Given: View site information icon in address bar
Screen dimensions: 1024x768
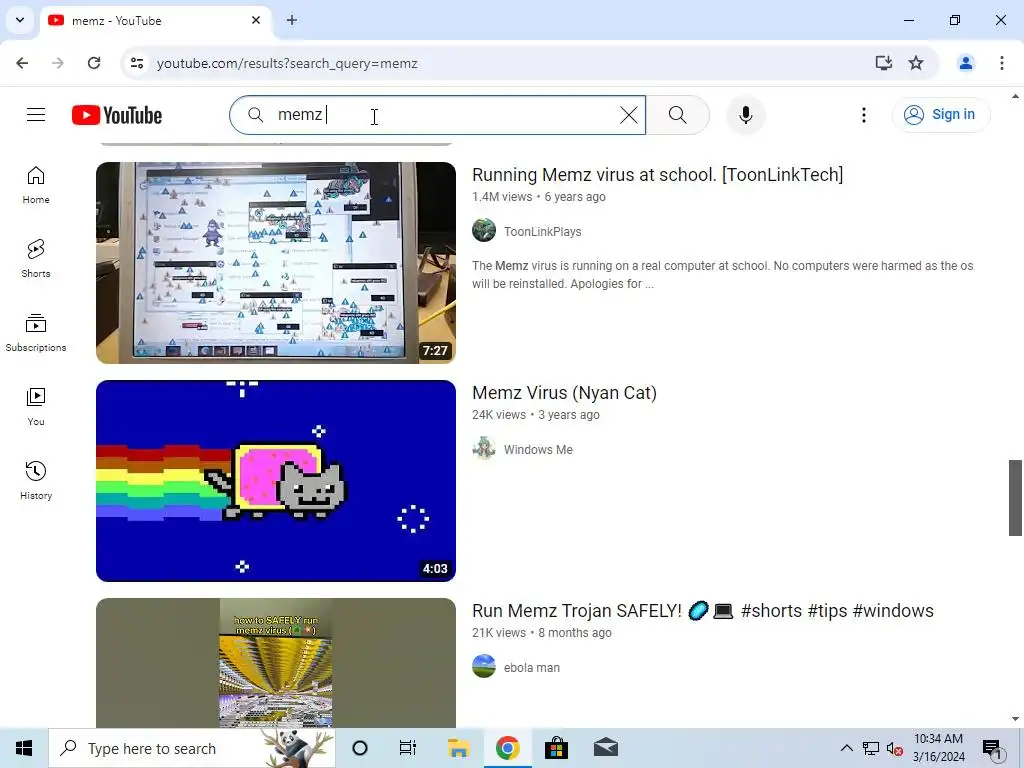Looking at the screenshot, I should (x=136, y=63).
